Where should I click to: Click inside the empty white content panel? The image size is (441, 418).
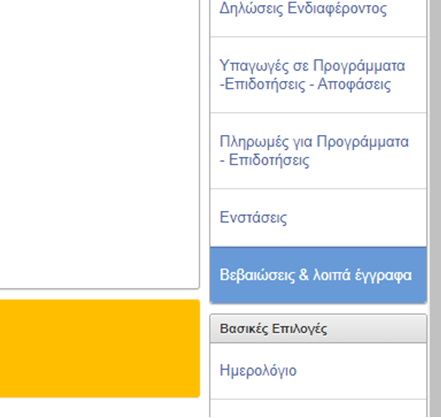pyautogui.click(x=100, y=143)
